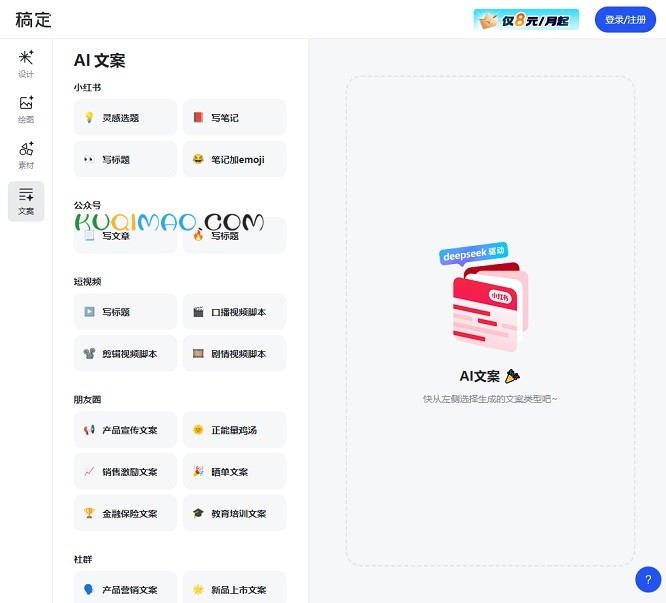Choose 口播视频脚本 card
The width and height of the screenshot is (666, 603).
[234, 312]
